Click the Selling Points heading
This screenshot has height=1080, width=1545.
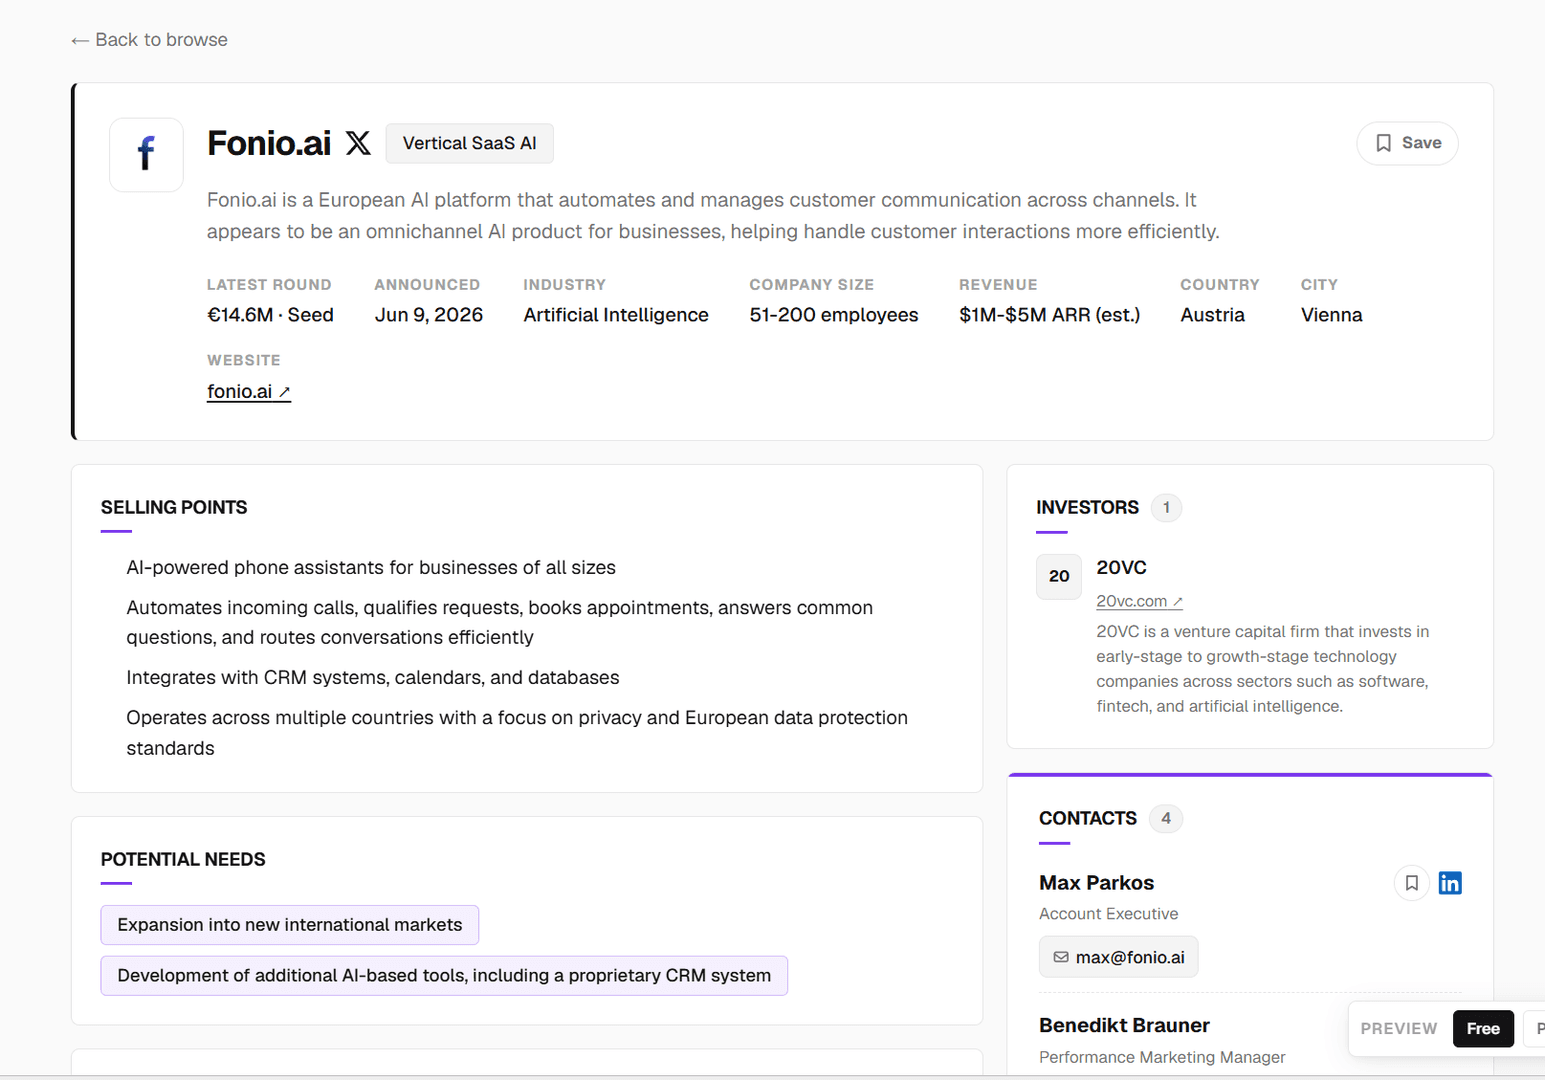point(174,507)
